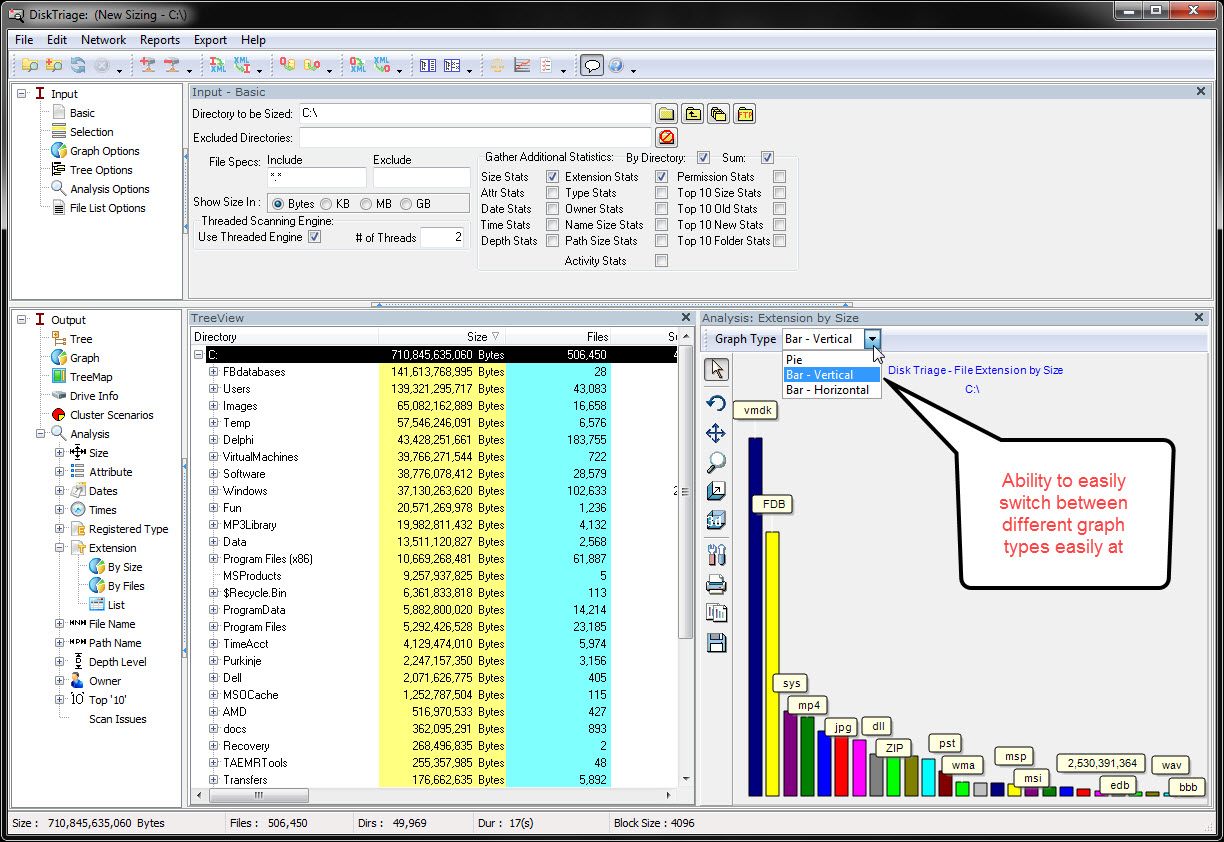Click the rotate tool in graph toolbar
Viewport: 1224px width, 842px height.
(x=717, y=403)
